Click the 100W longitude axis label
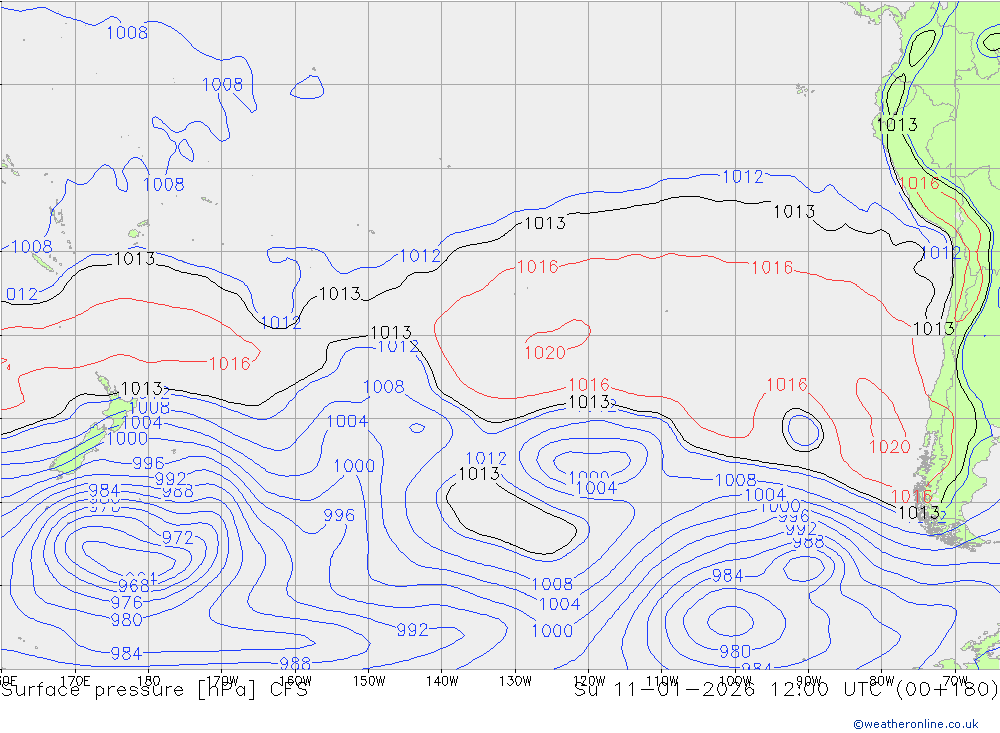 (735, 681)
